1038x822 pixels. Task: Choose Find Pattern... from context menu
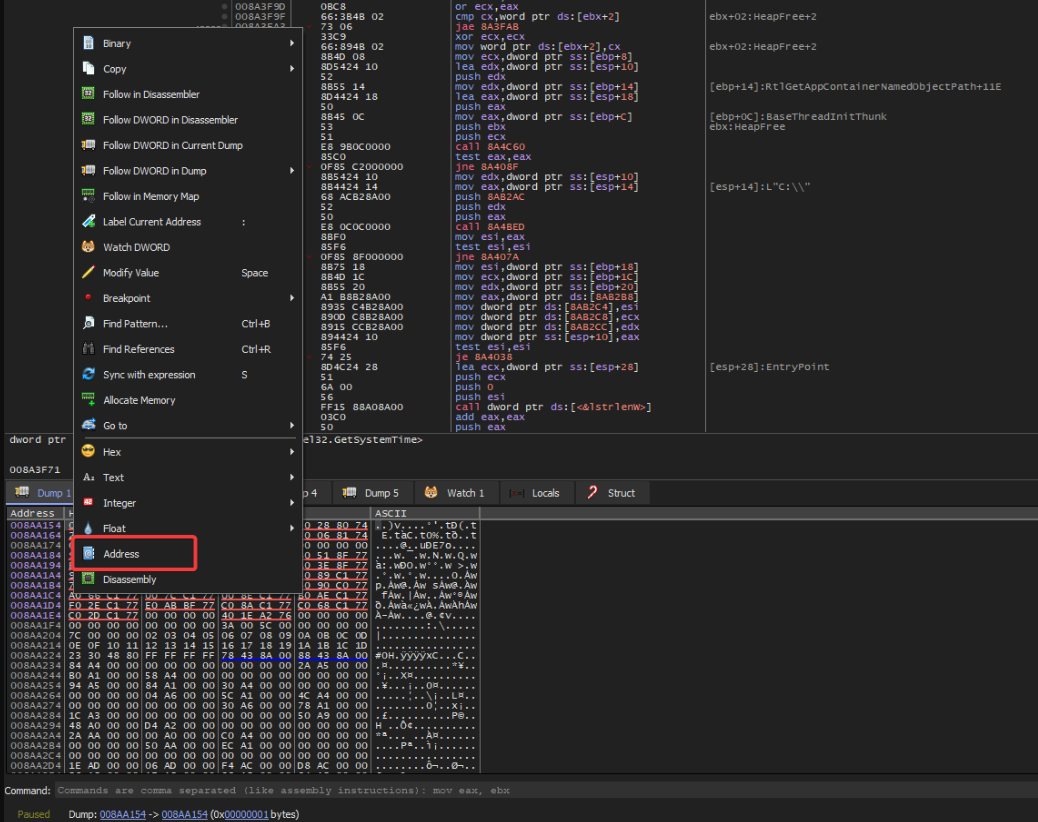(135, 324)
